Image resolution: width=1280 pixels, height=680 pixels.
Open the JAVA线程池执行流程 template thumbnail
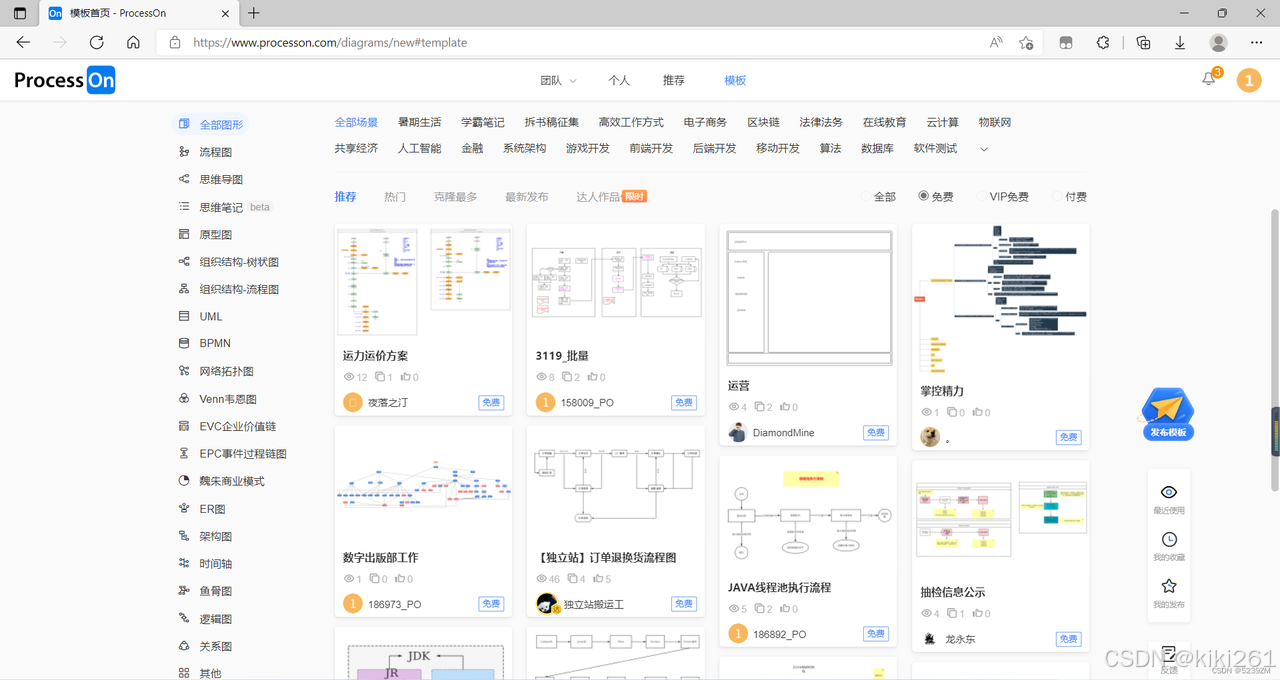point(808,512)
